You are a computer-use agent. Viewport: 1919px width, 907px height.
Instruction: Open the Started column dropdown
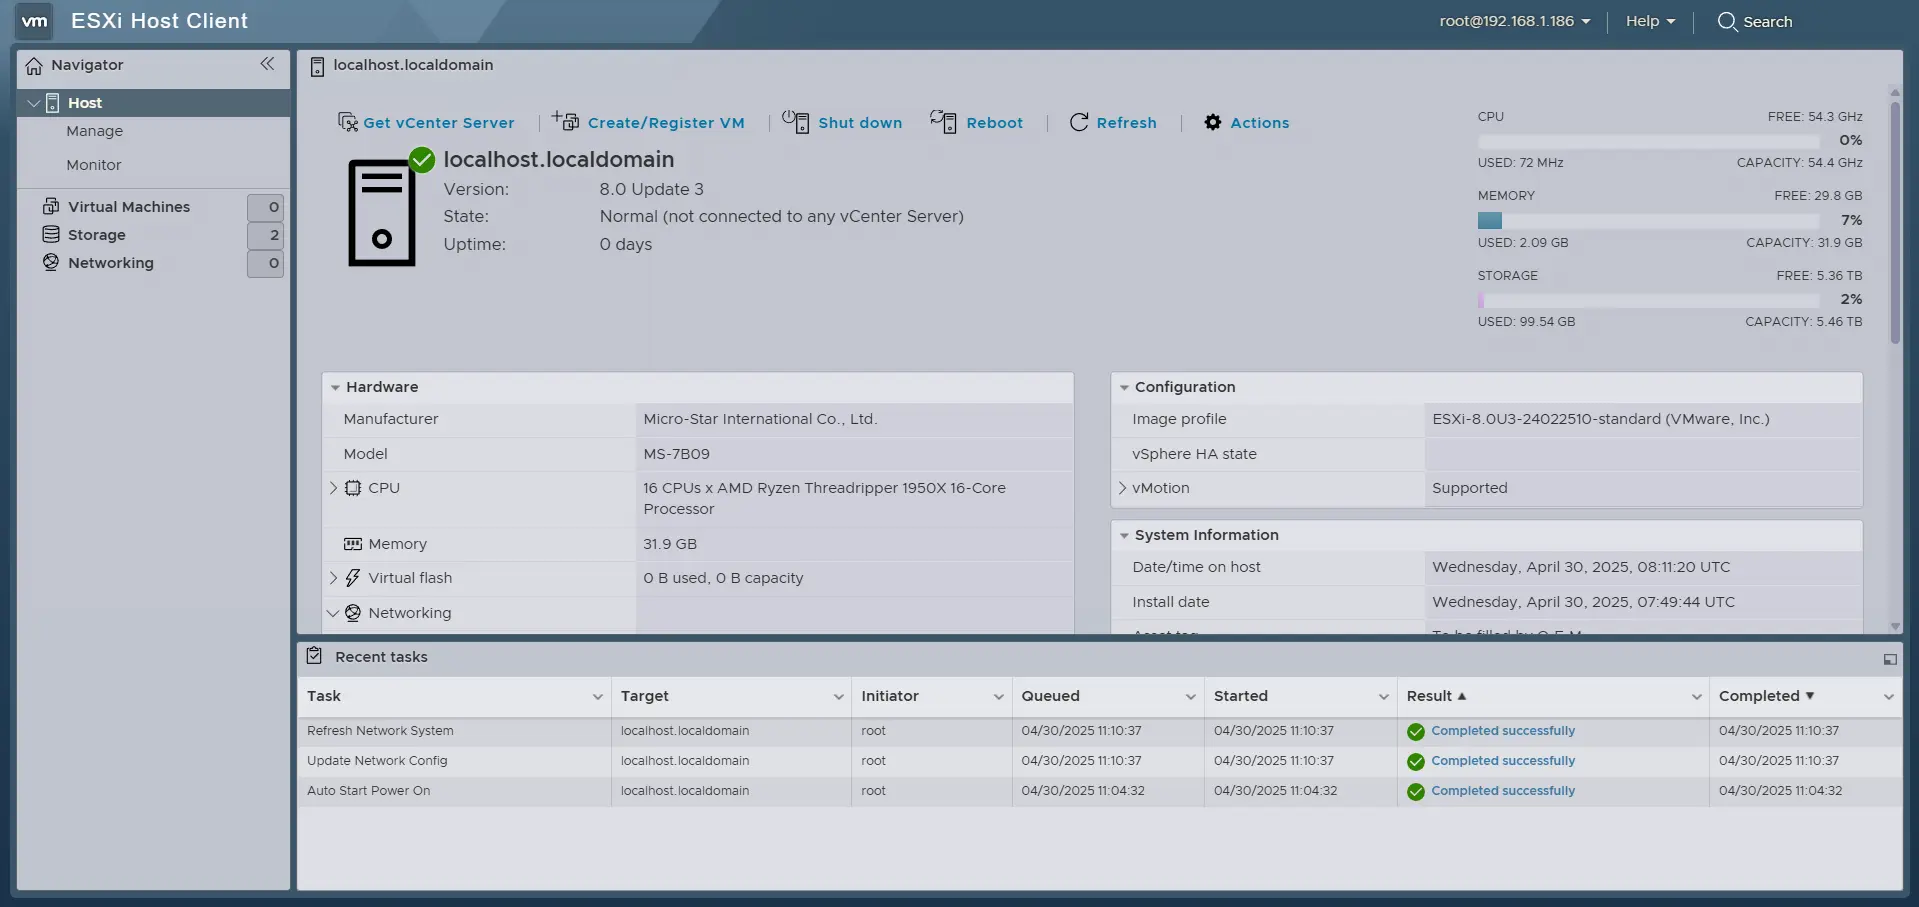click(1383, 697)
